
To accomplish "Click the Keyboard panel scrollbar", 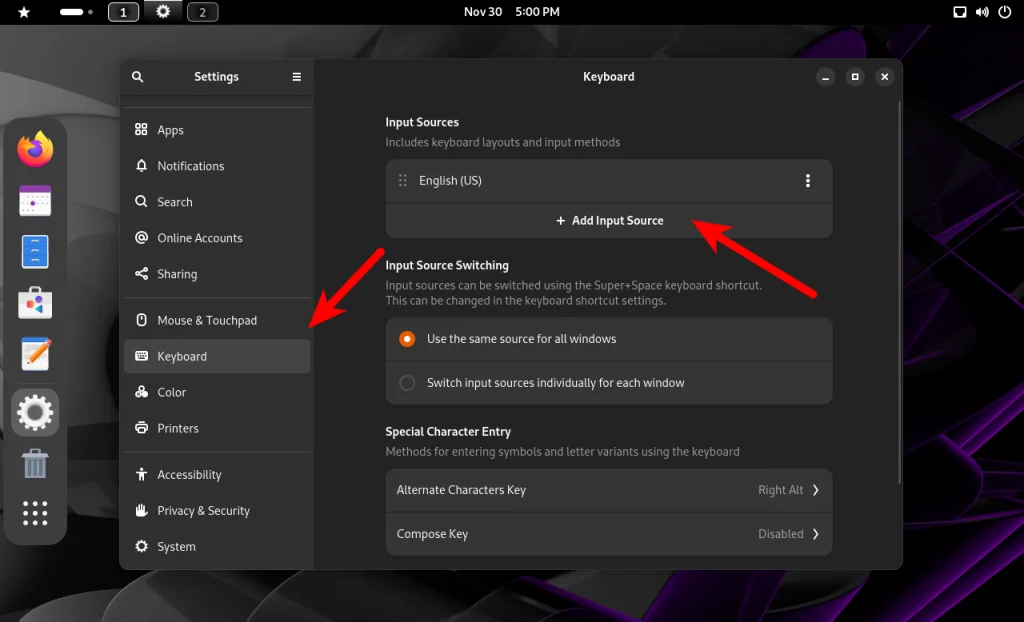I will click(899, 292).
